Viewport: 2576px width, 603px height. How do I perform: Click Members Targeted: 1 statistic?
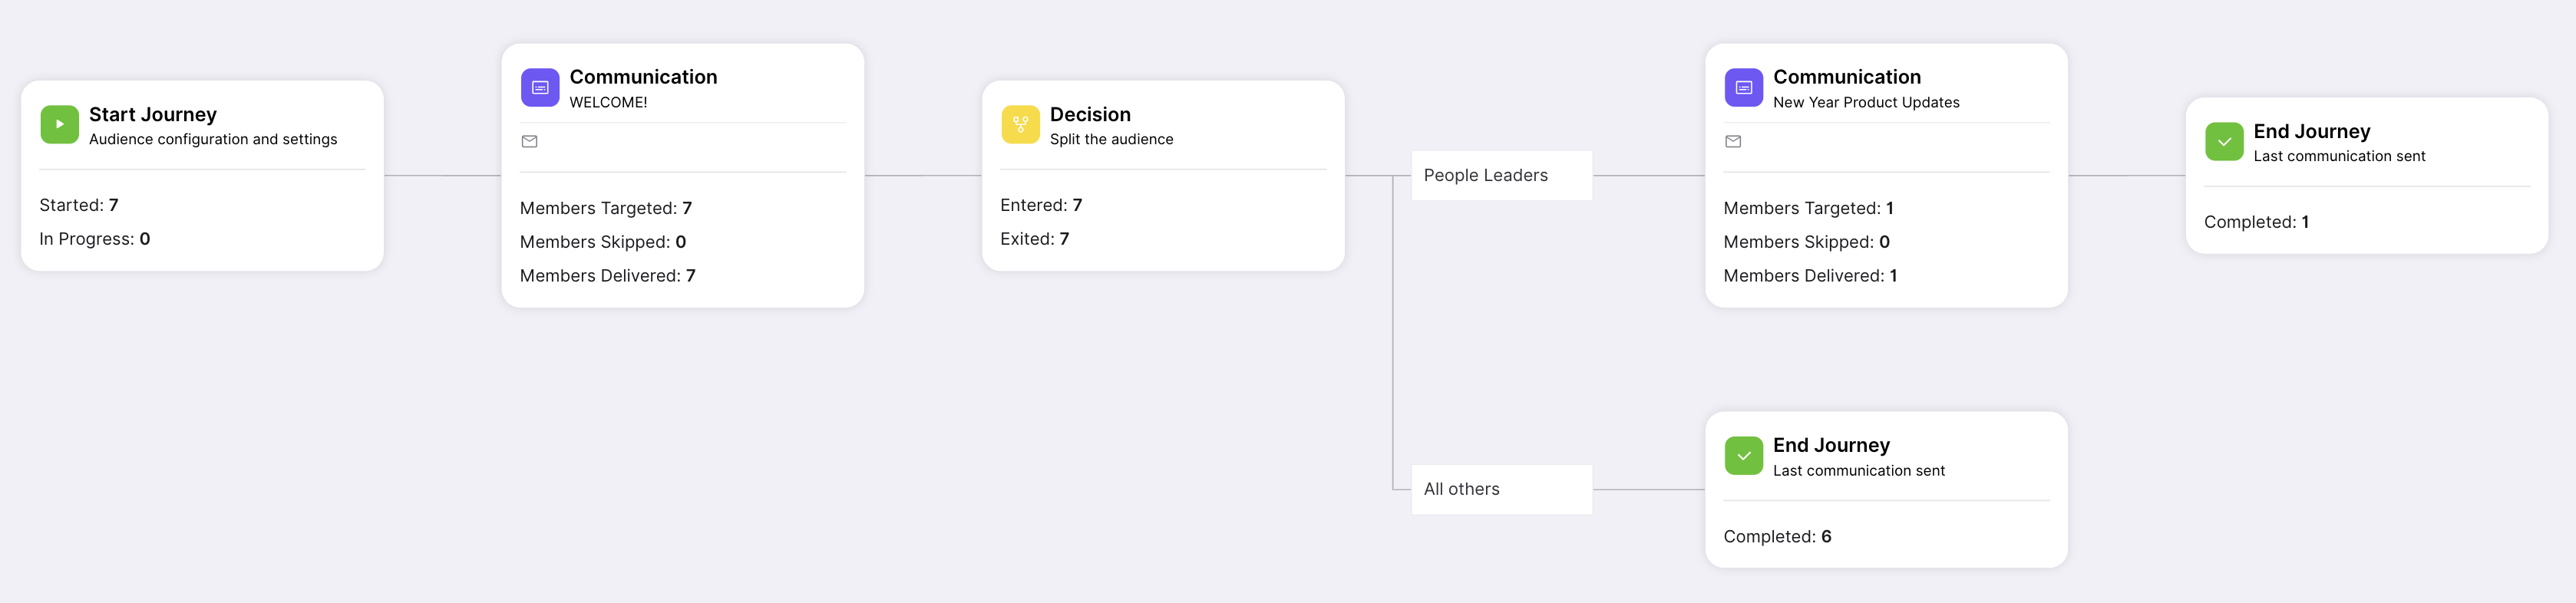1808,208
